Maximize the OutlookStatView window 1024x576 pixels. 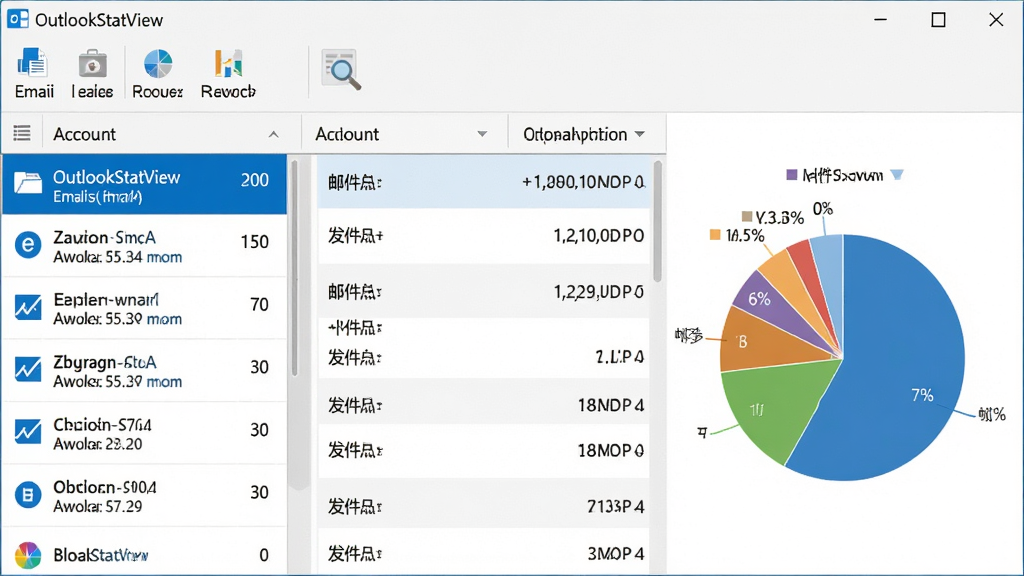[938, 20]
